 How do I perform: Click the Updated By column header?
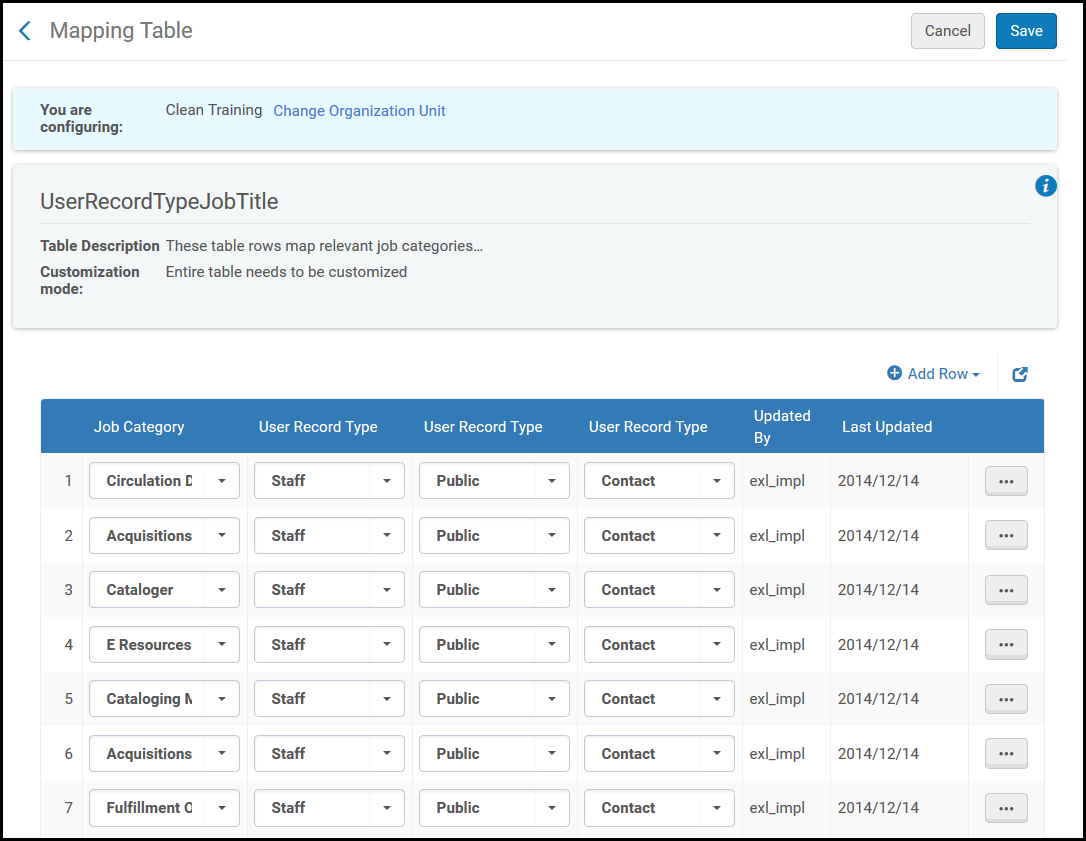tap(781, 427)
